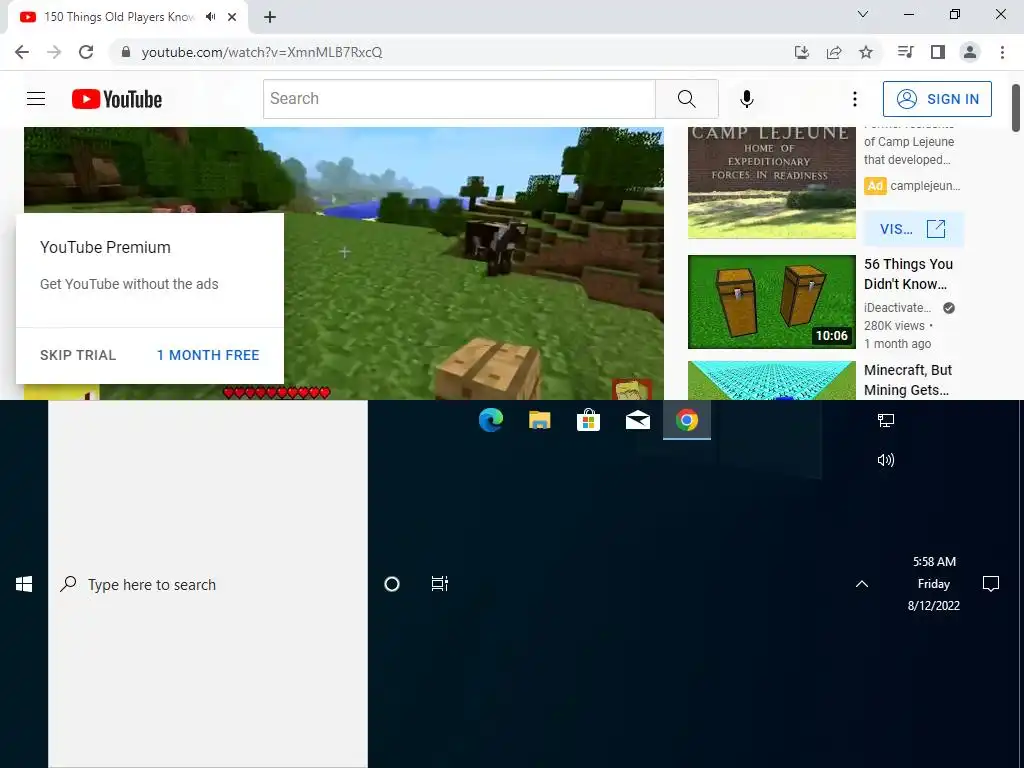Open File Explorer from taskbar
This screenshot has width=1024, height=768.
539,420
